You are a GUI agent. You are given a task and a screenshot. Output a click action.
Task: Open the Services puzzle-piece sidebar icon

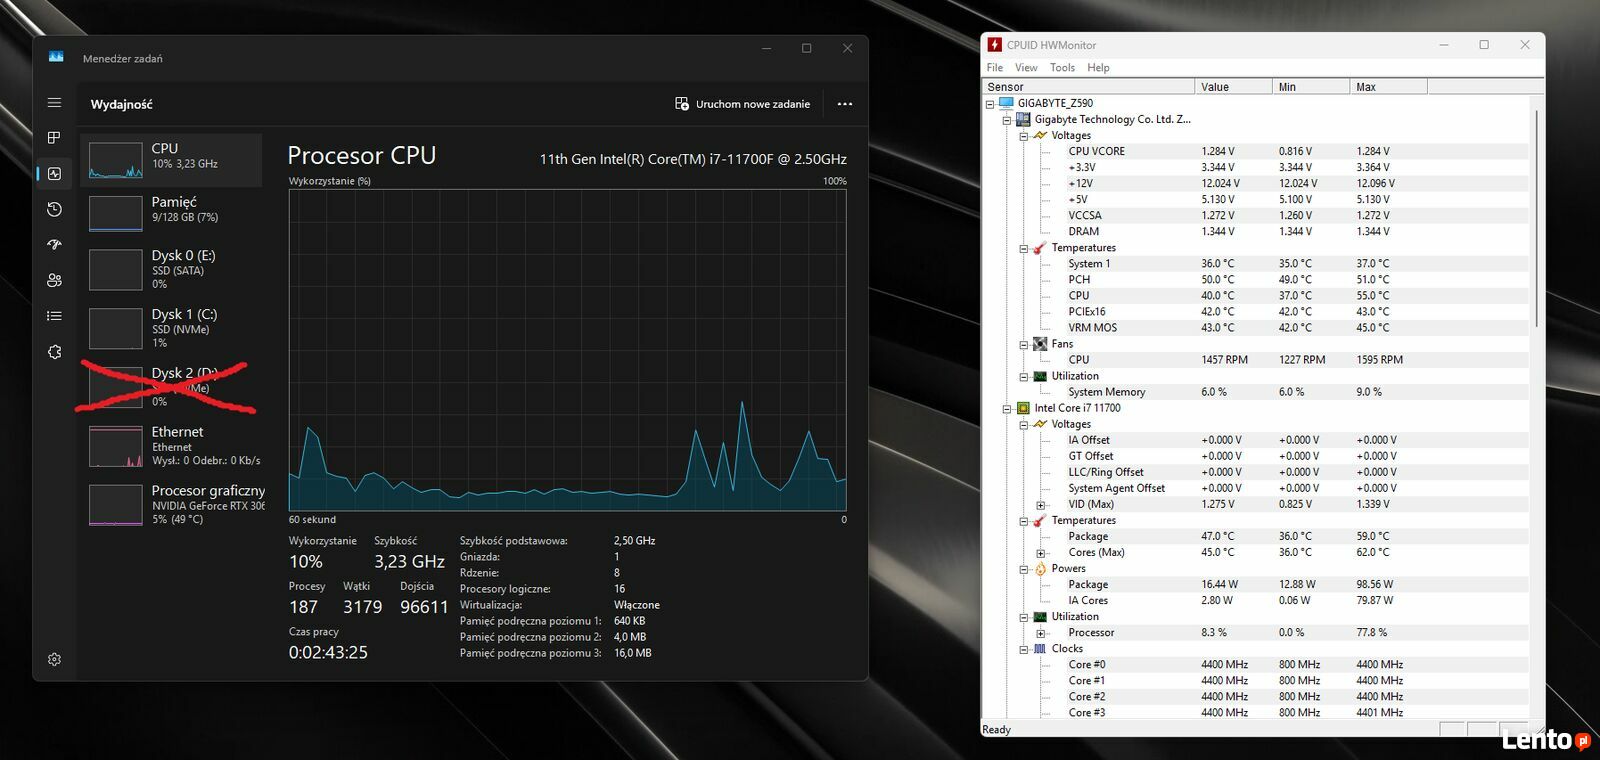click(x=54, y=352)
